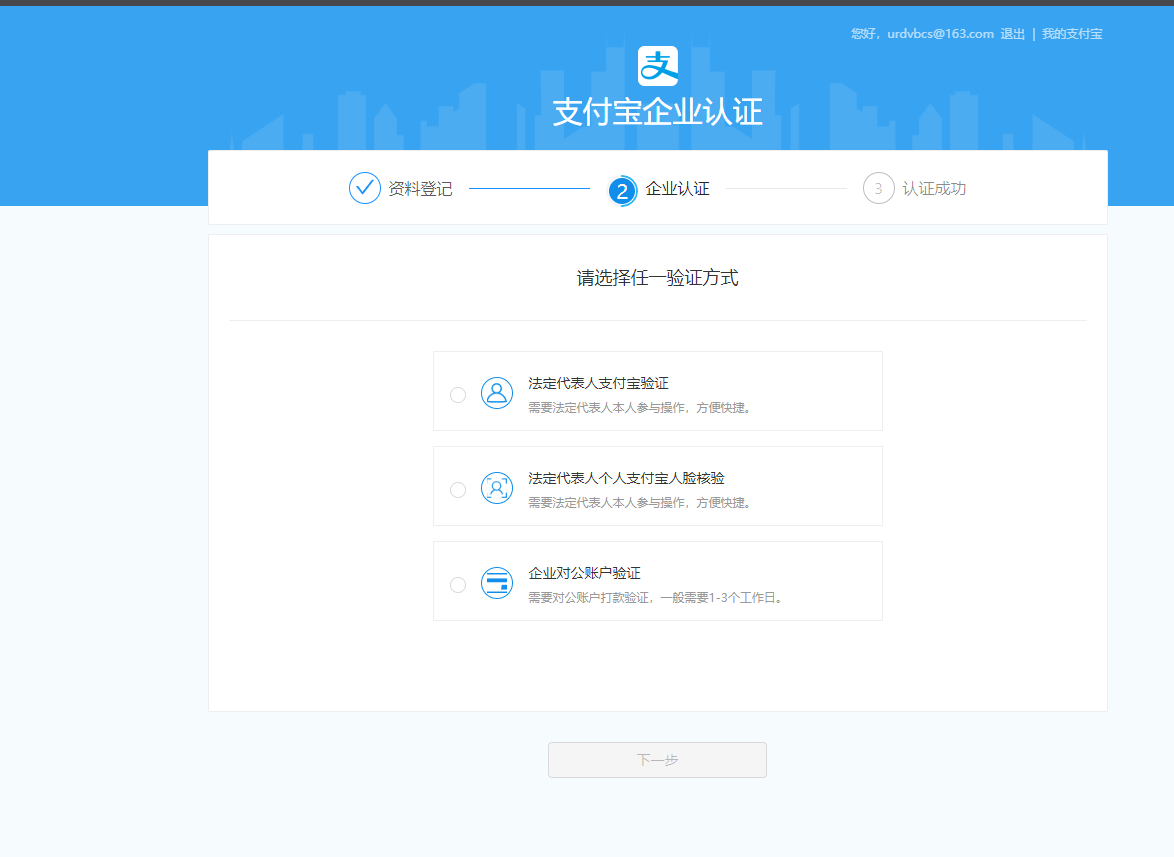Image resolution: width=1174 pixels, height=857 pixels.
Task: Click the step 3 circle for 认证成功
Action: click(x=878, y=188)
